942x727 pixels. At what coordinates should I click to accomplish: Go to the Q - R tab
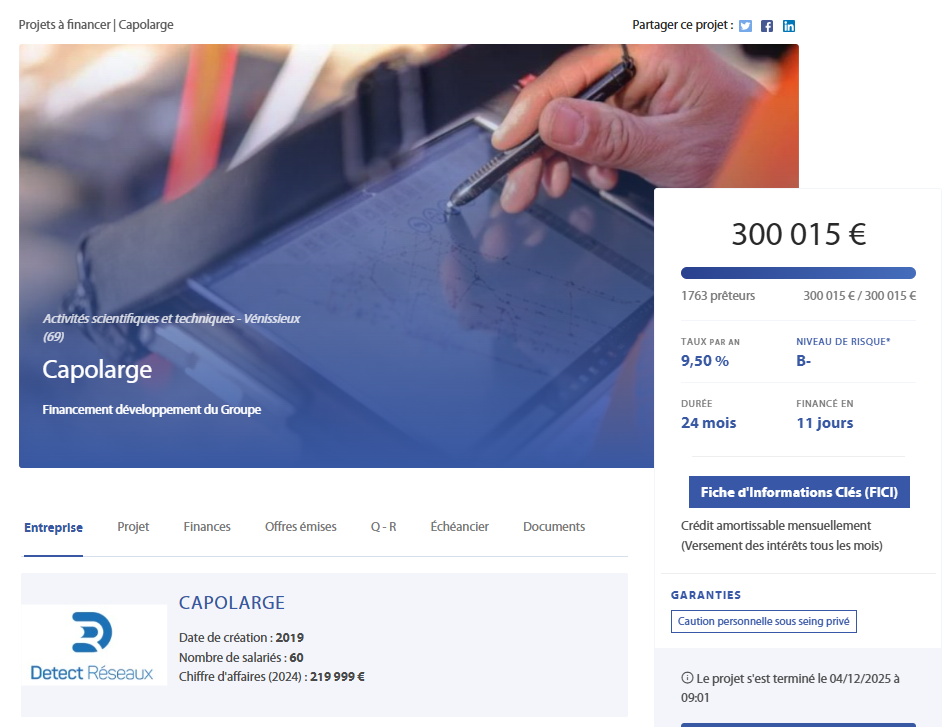pyautogui.click(x=383, y=527)
